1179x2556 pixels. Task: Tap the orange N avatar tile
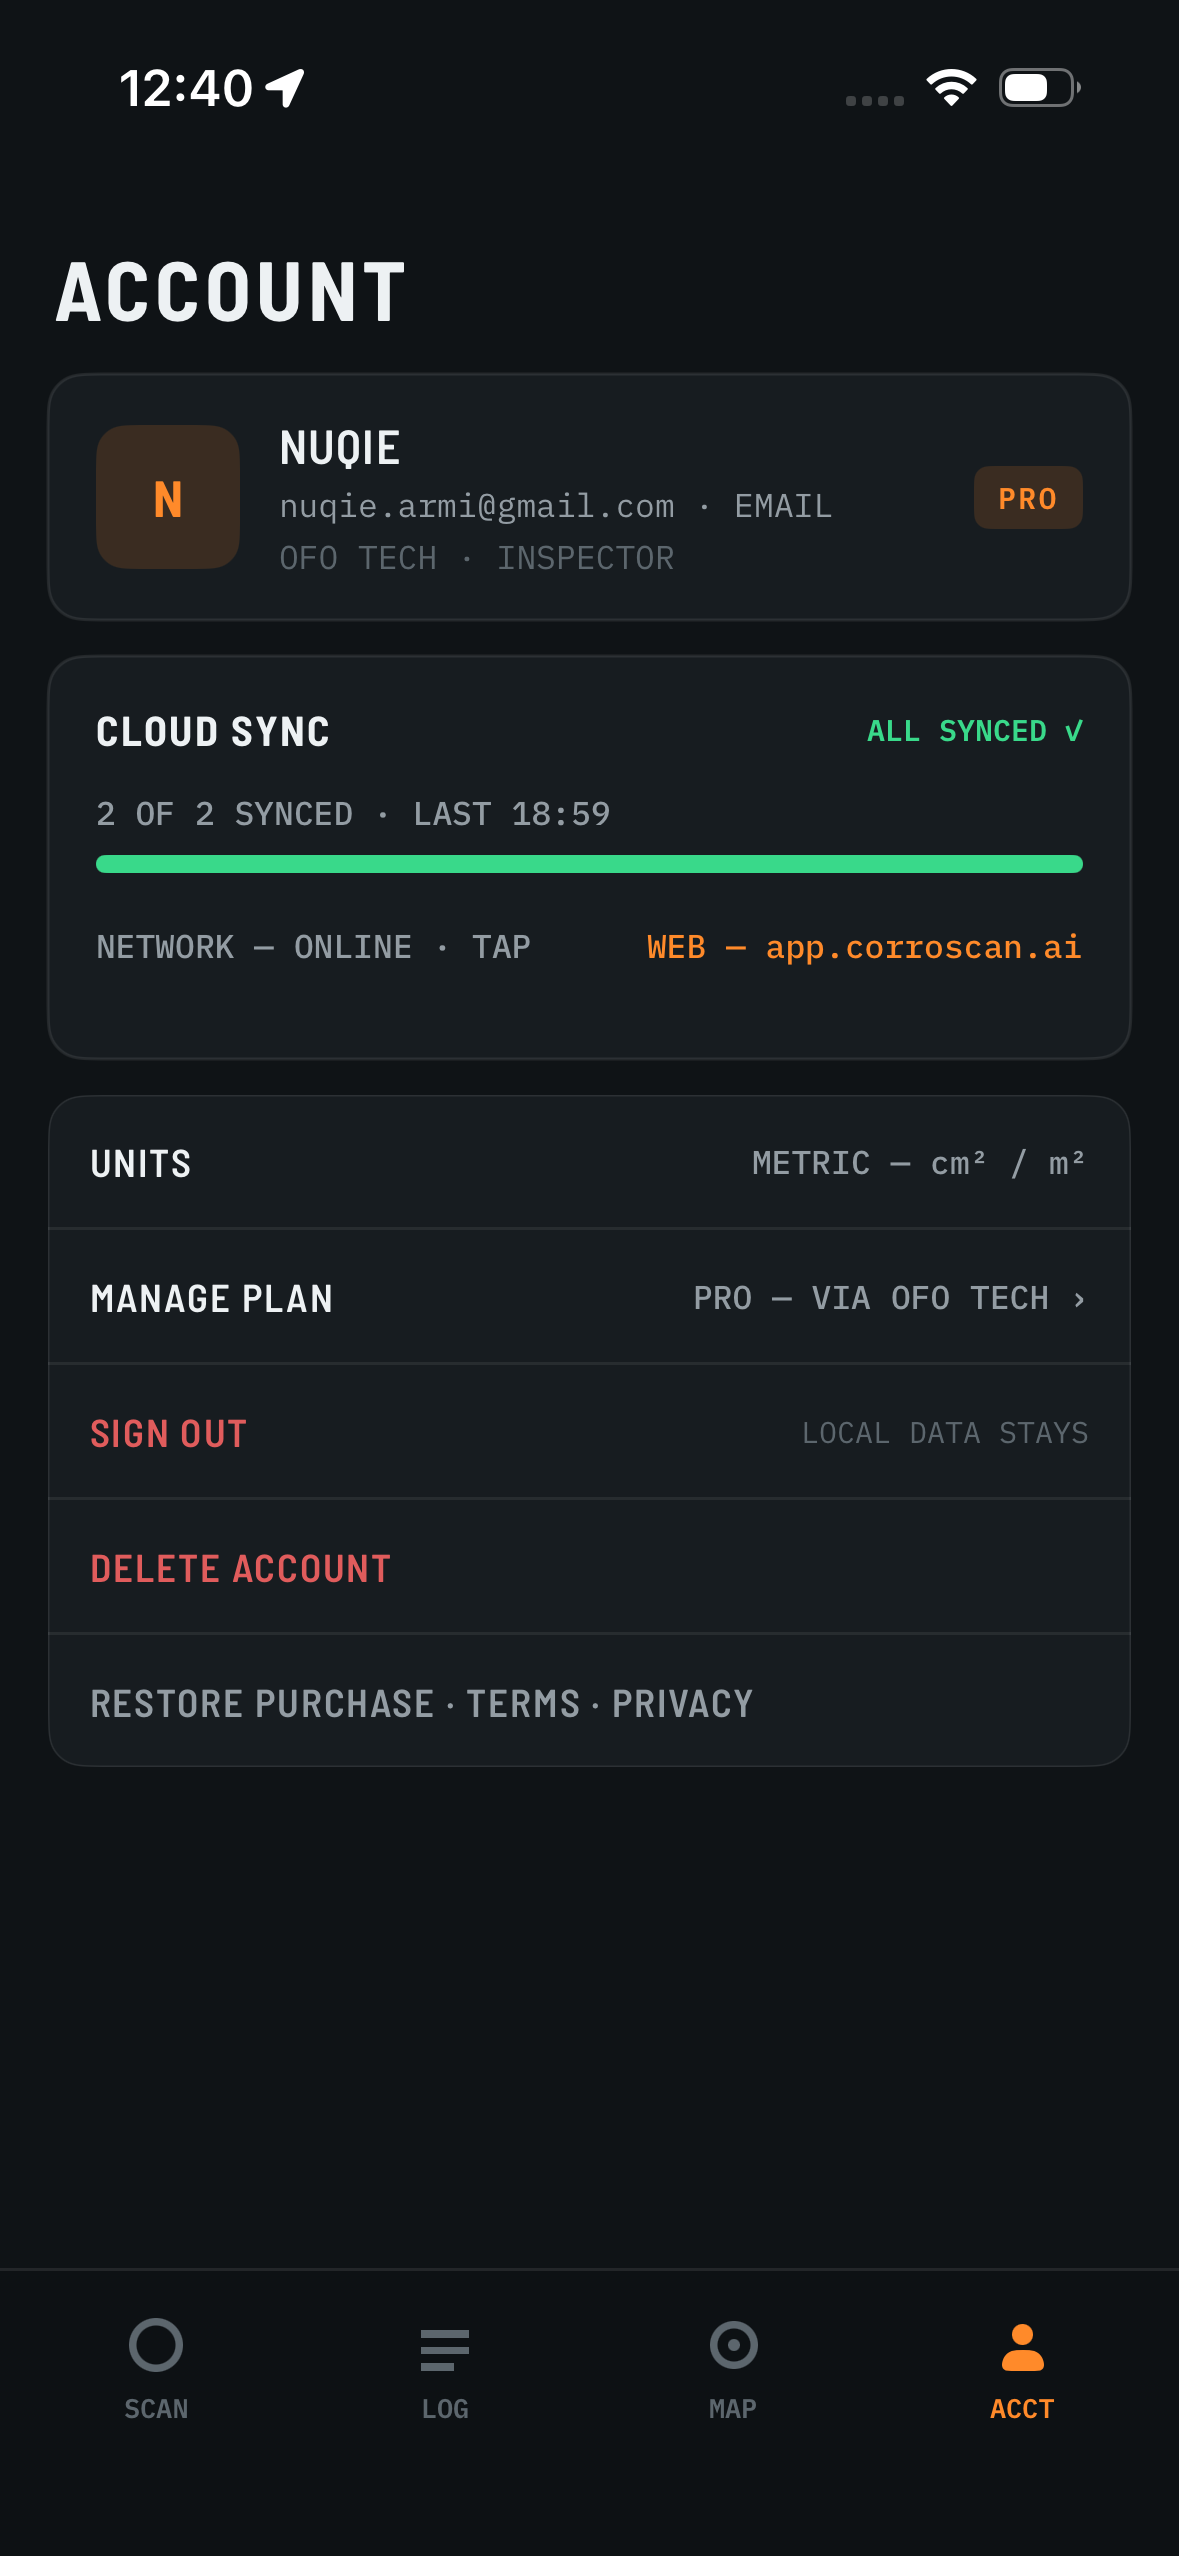[168, 498]
